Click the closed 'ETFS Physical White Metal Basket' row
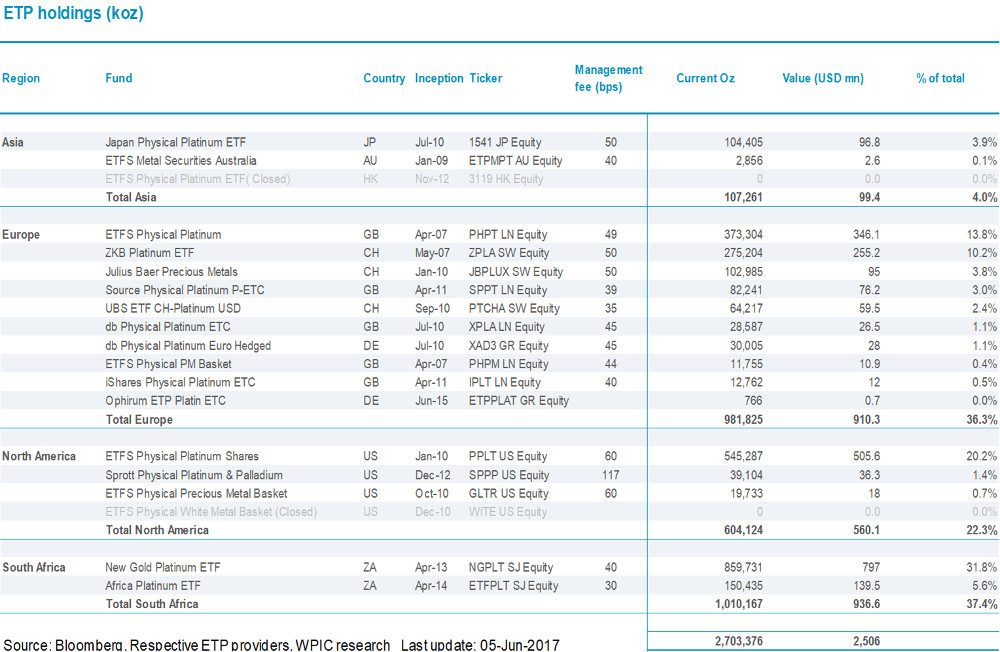 point(499,512)
